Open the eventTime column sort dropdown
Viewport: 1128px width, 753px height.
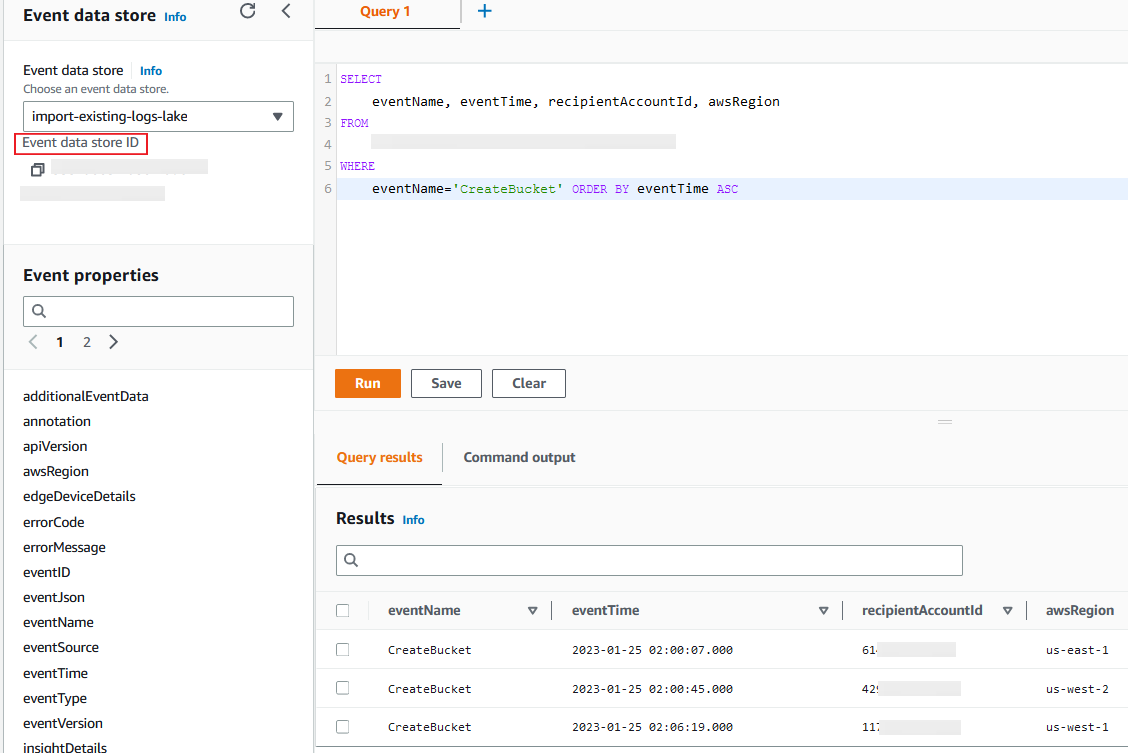click(823, 610)
